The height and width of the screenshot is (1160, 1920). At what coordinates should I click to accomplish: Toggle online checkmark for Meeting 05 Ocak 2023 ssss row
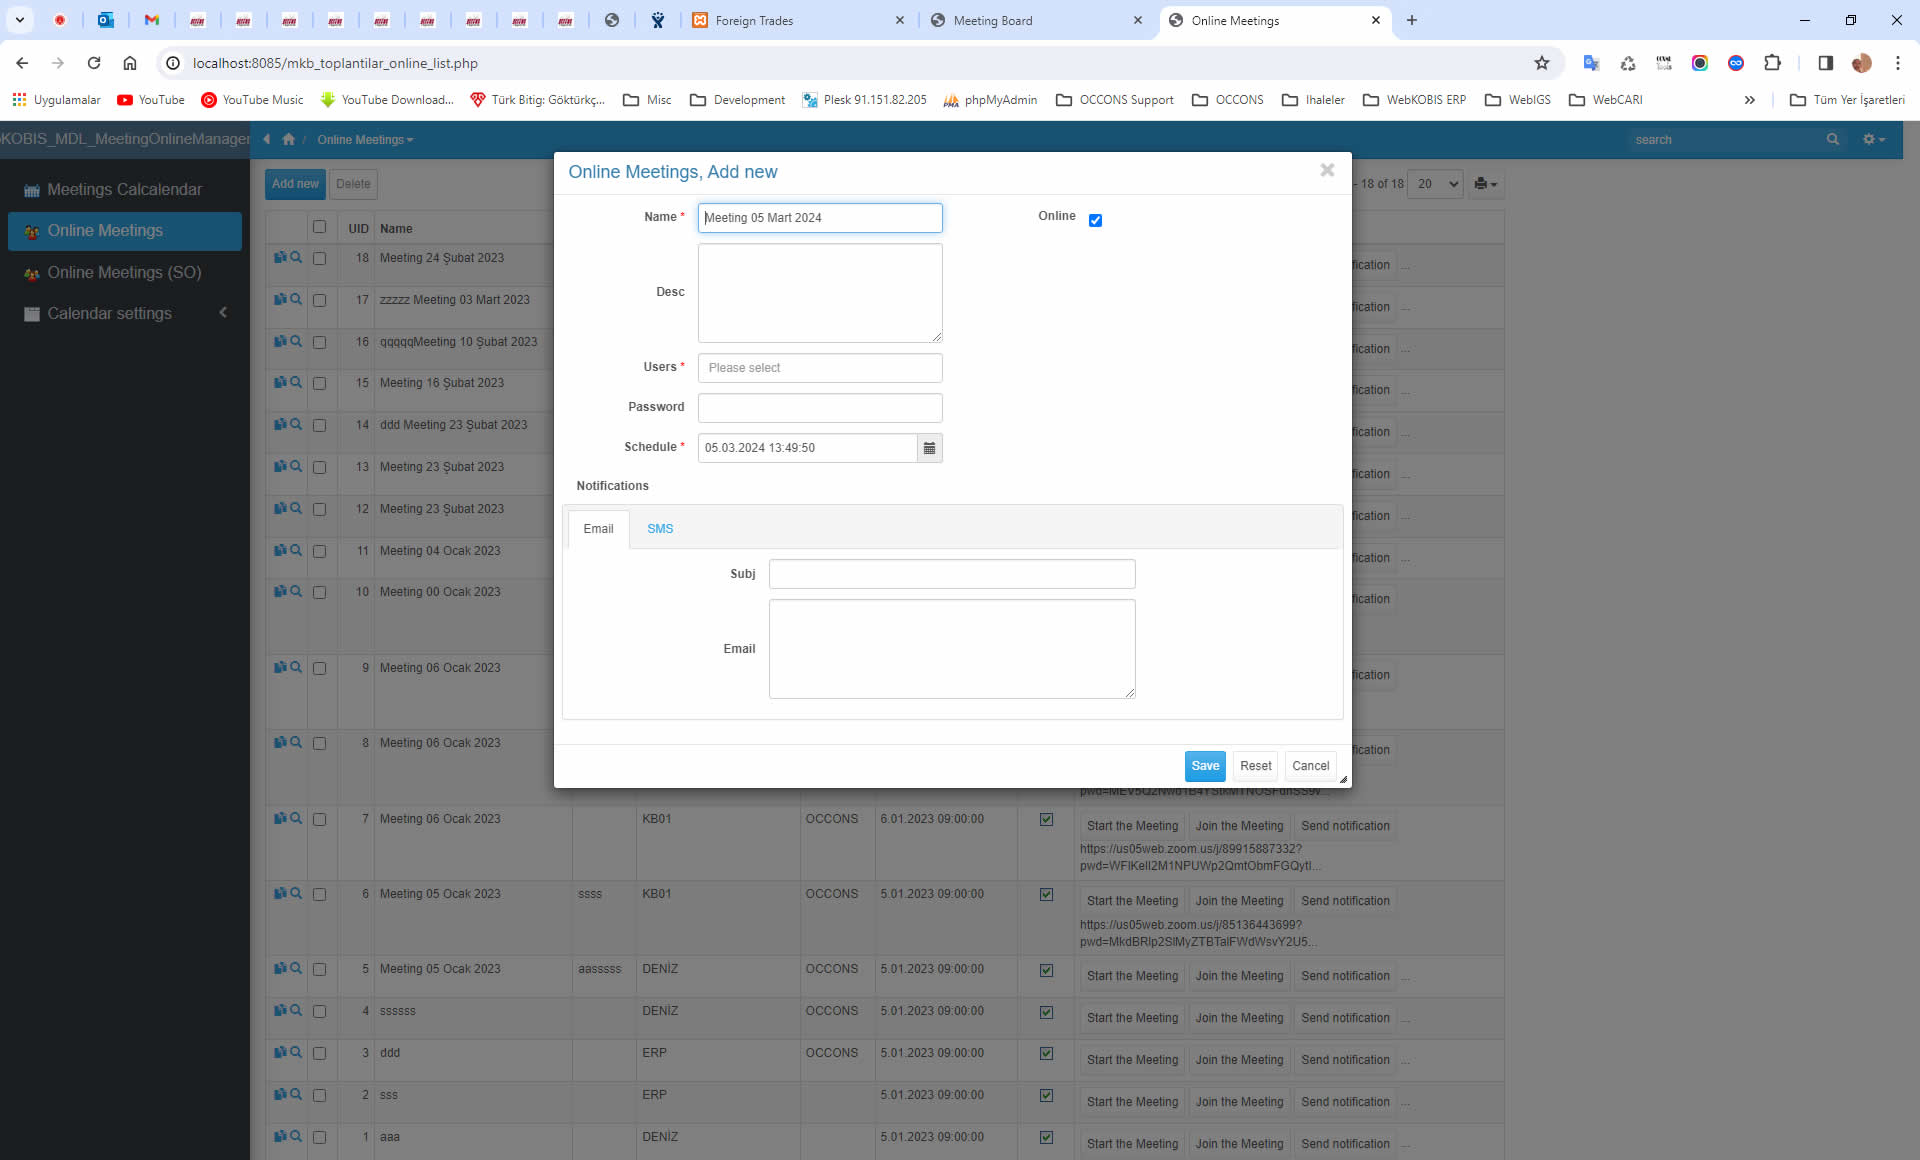click(1046, 894)
